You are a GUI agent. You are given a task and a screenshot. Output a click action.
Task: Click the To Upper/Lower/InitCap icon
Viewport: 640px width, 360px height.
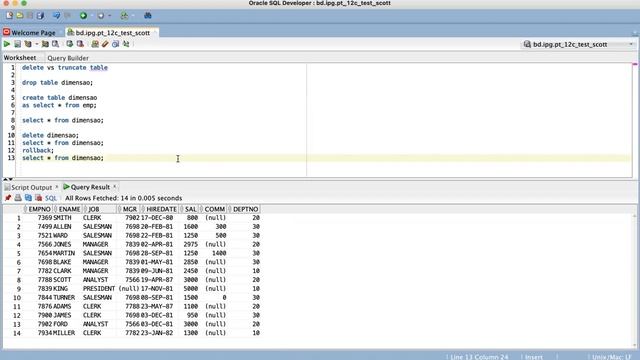tap(126, 44)
